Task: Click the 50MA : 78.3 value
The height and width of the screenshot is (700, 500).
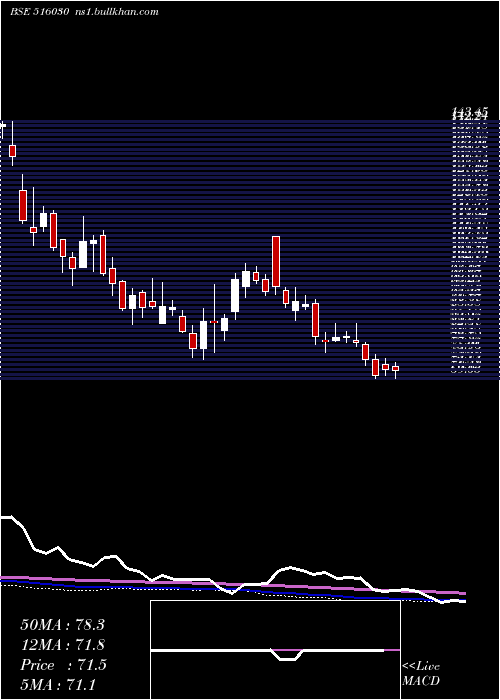Action: 62,625
